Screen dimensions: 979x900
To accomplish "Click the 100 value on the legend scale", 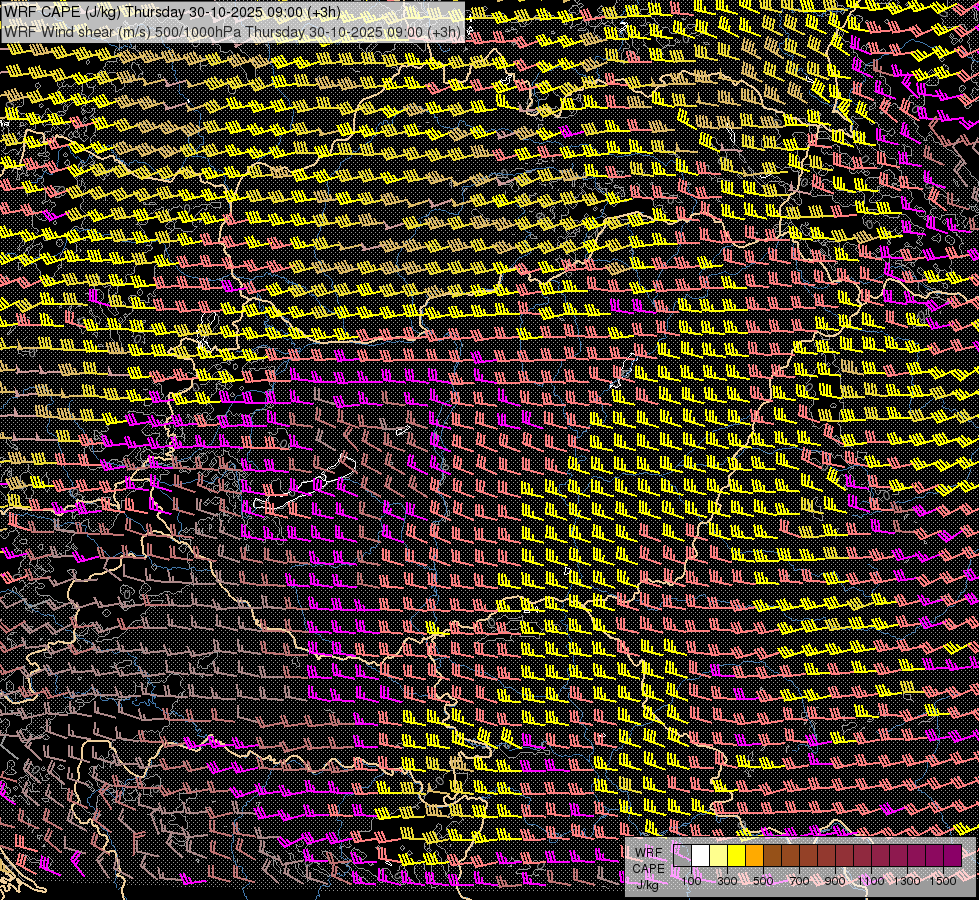I will pyautogui.click(x=691, y=881).
